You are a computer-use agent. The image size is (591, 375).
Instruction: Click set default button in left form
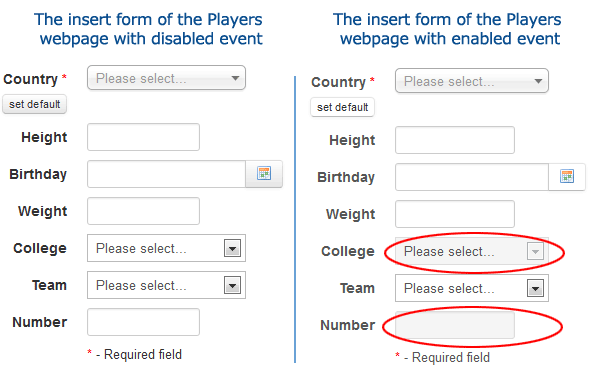pos(35,104)
